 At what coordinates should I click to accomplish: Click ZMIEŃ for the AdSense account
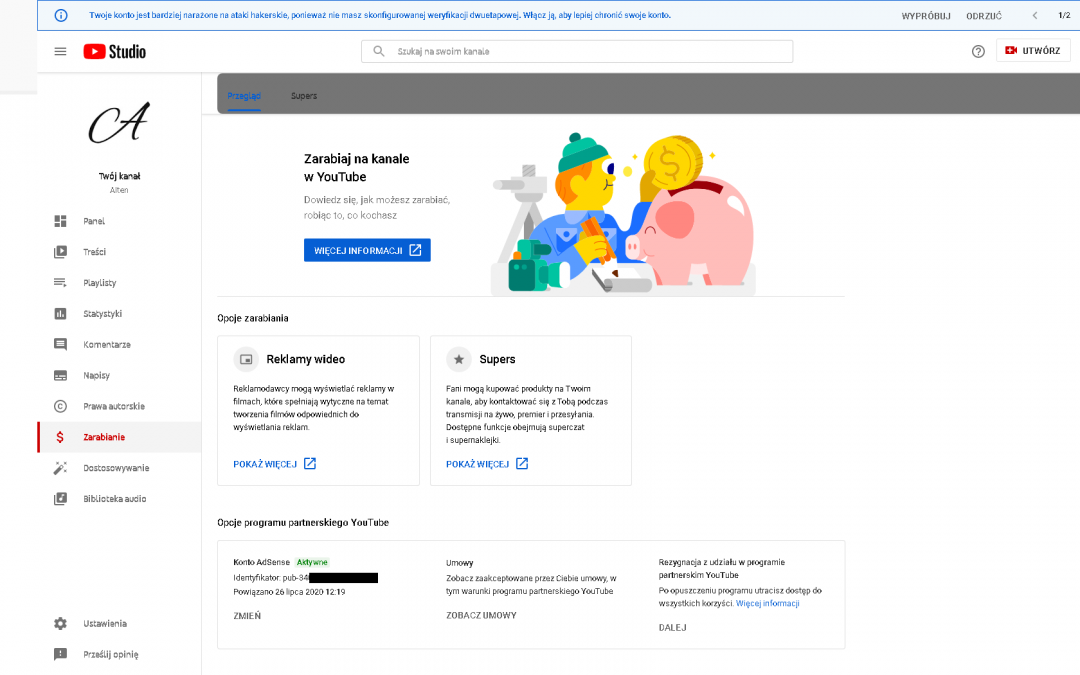click(x=247, y=616)
